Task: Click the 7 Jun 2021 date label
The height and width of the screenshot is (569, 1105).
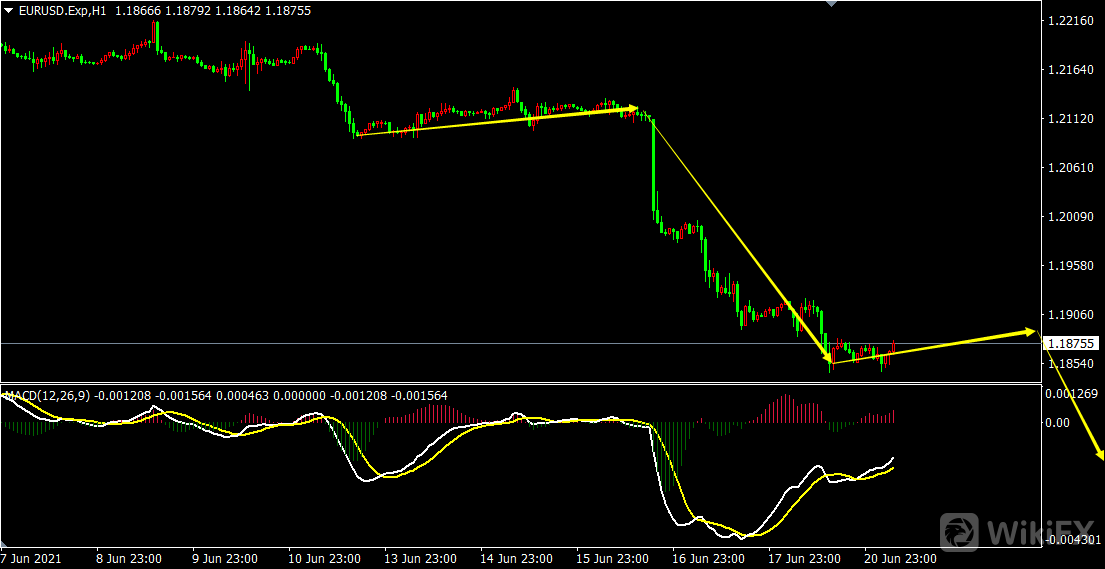Action: pyautogui.click(x=31, y=558)
